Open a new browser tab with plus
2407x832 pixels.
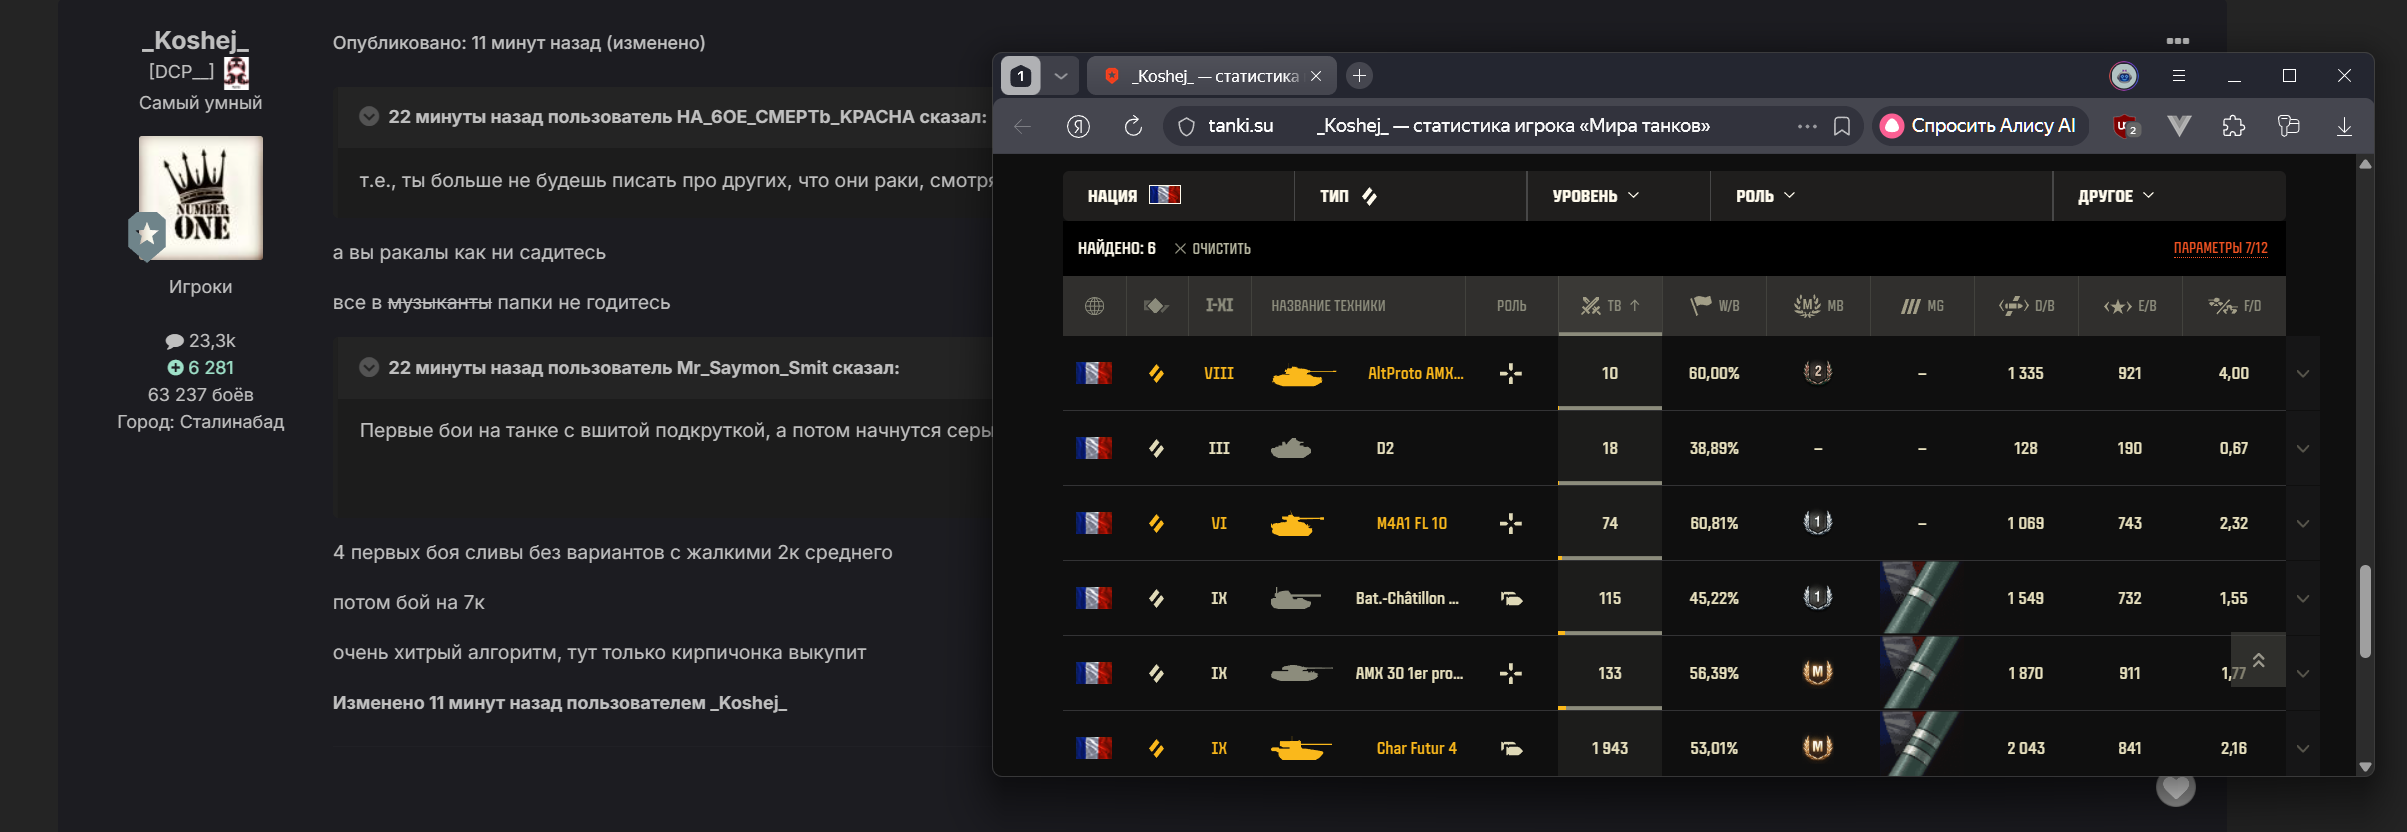pos(1359,76)
